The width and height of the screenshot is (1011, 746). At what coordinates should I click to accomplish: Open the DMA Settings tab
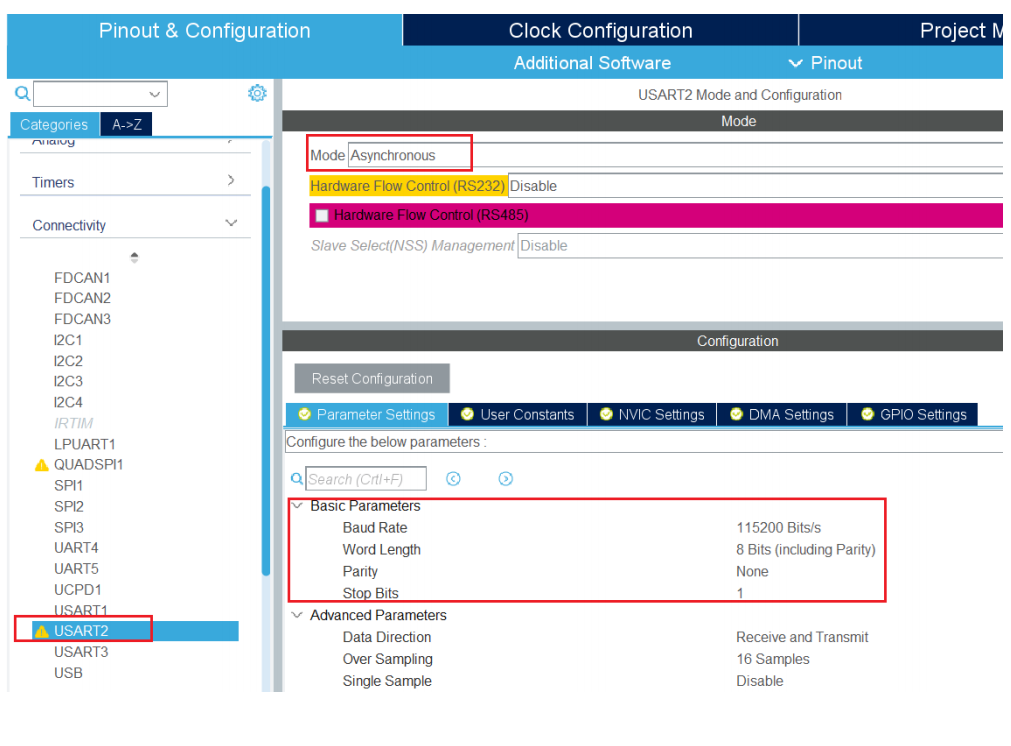coord(781,415)
